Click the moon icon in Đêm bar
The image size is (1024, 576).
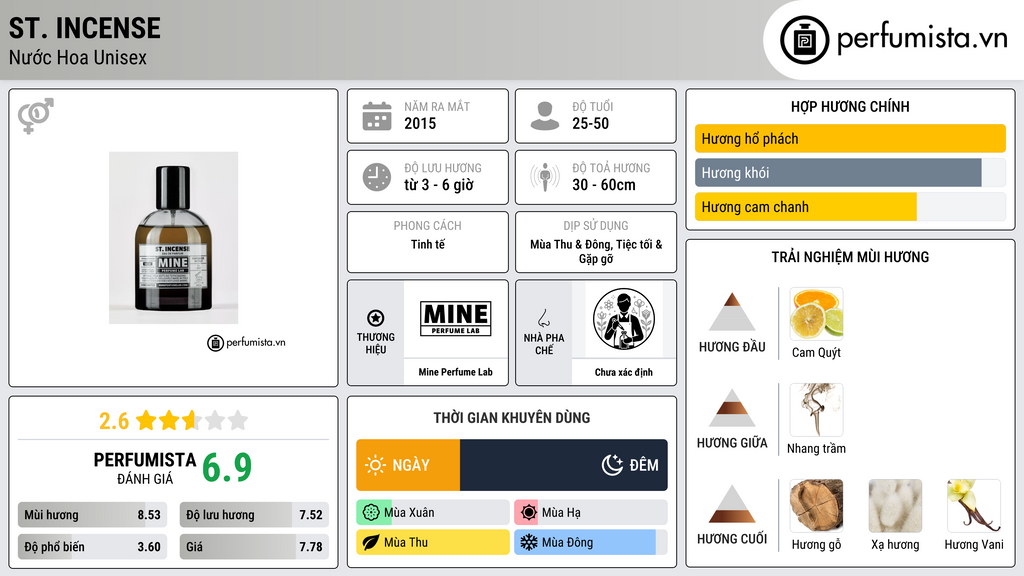tap(612, 465)
